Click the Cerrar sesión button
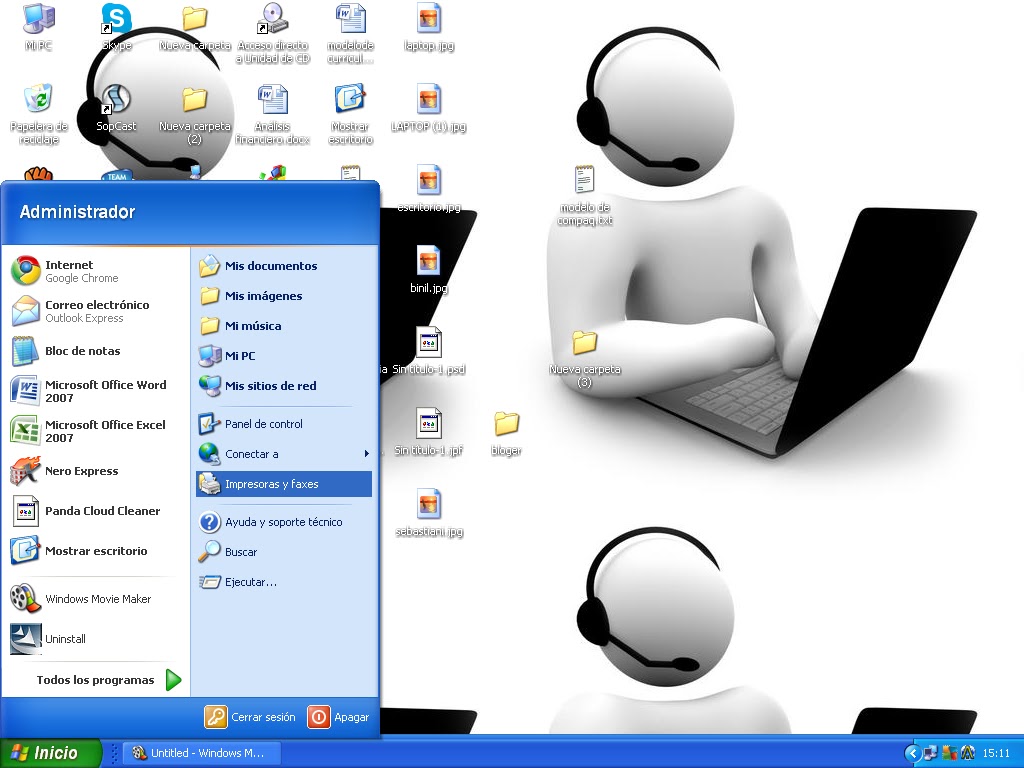The image size is (1024, 768). pos(250,716)
